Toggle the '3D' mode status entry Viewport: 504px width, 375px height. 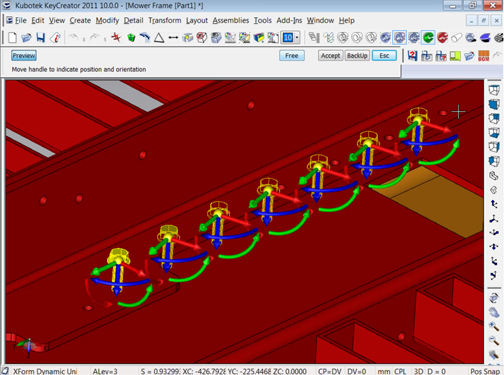(418, 371)
